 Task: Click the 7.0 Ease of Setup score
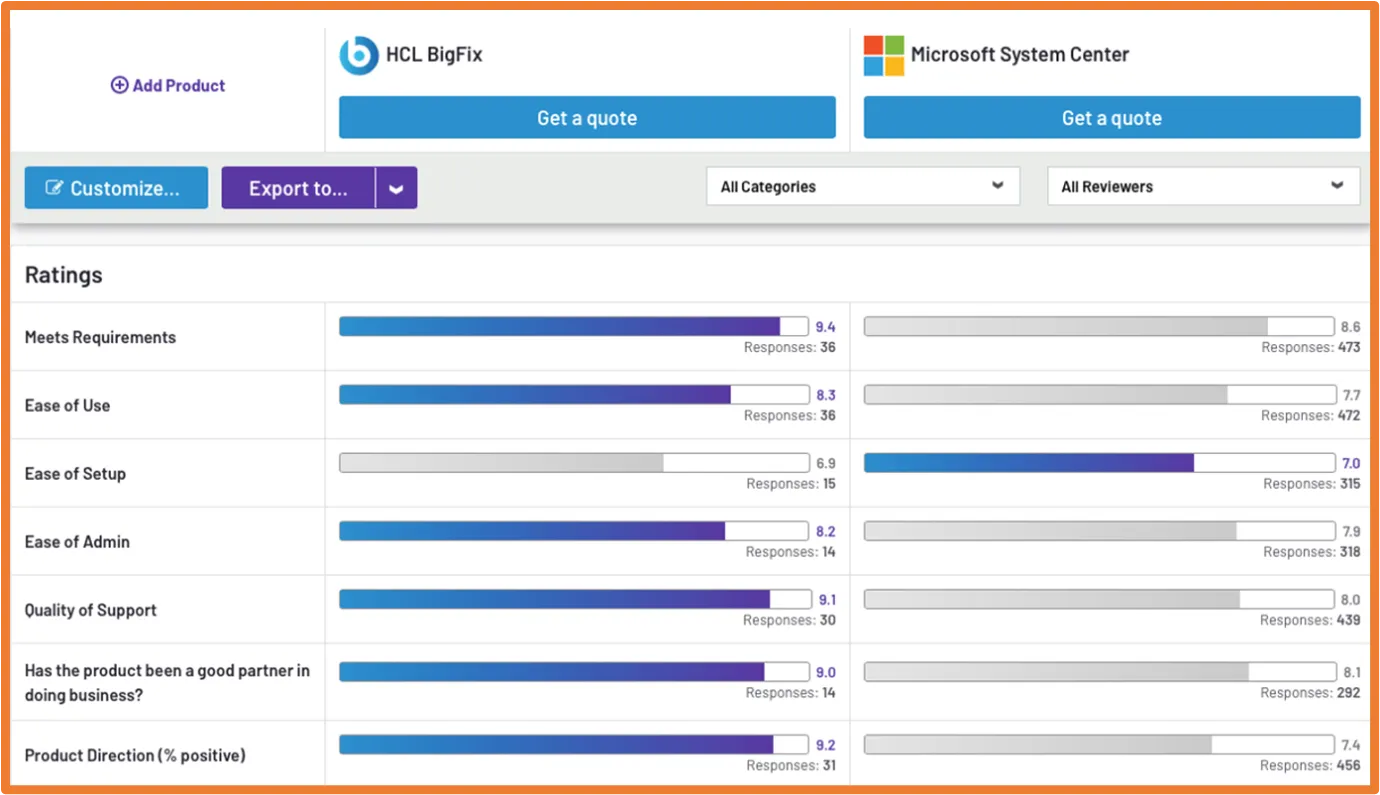coord(1352,462)
